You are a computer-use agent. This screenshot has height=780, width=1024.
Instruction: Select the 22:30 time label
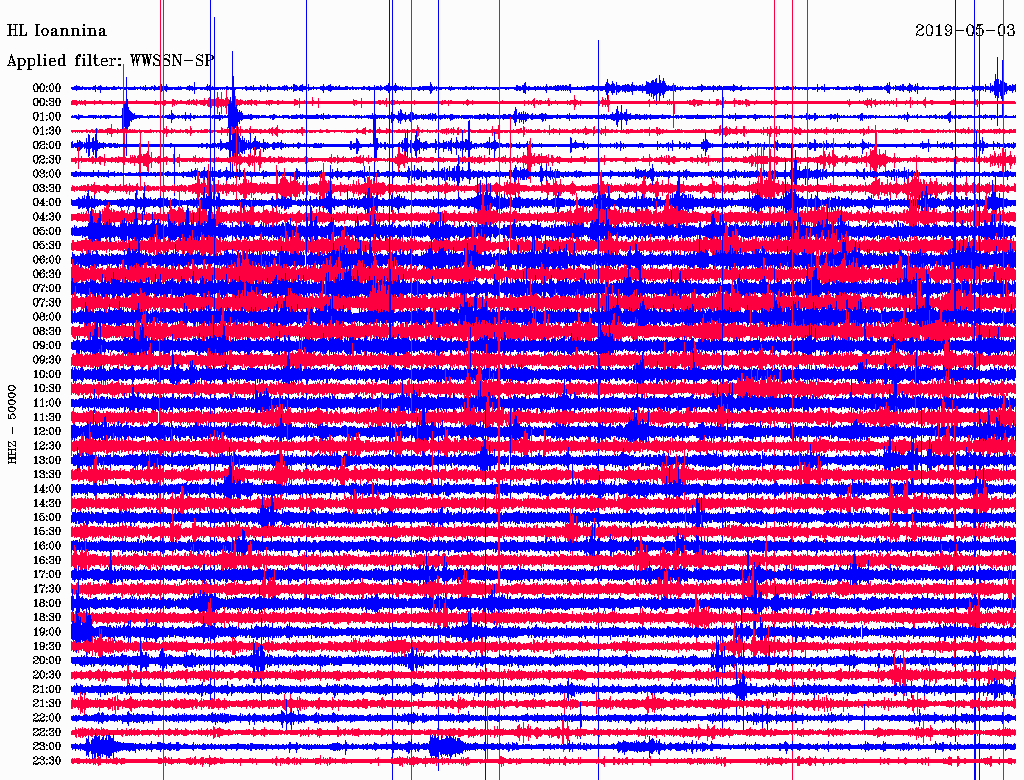coord(47,732)
